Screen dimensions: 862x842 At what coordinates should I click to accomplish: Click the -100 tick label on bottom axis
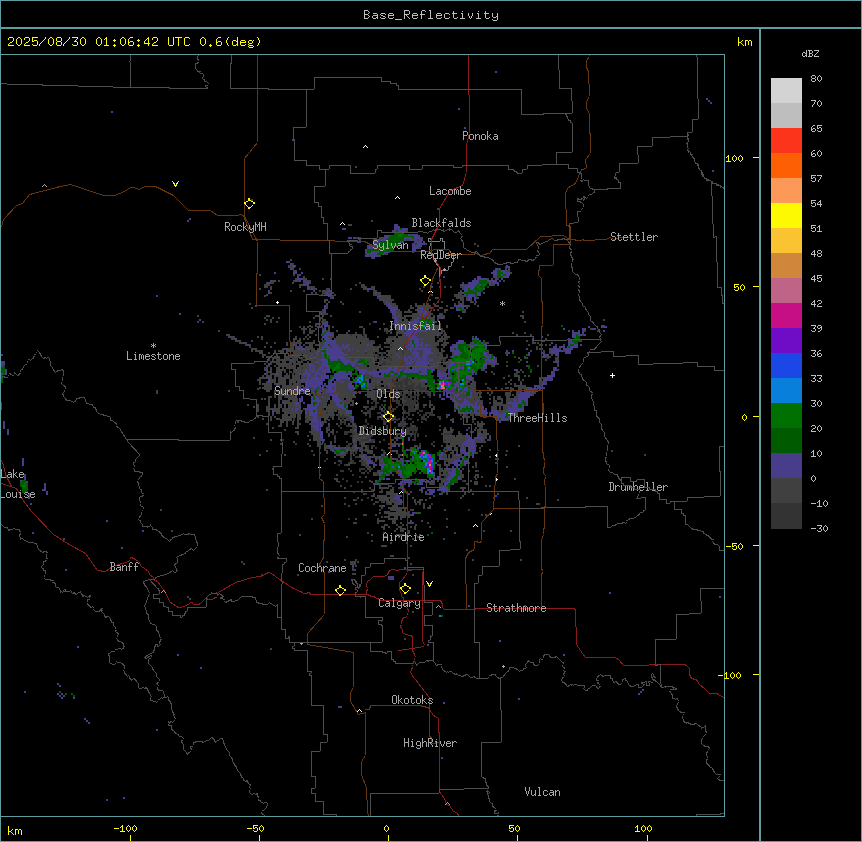tap(126, 828)
